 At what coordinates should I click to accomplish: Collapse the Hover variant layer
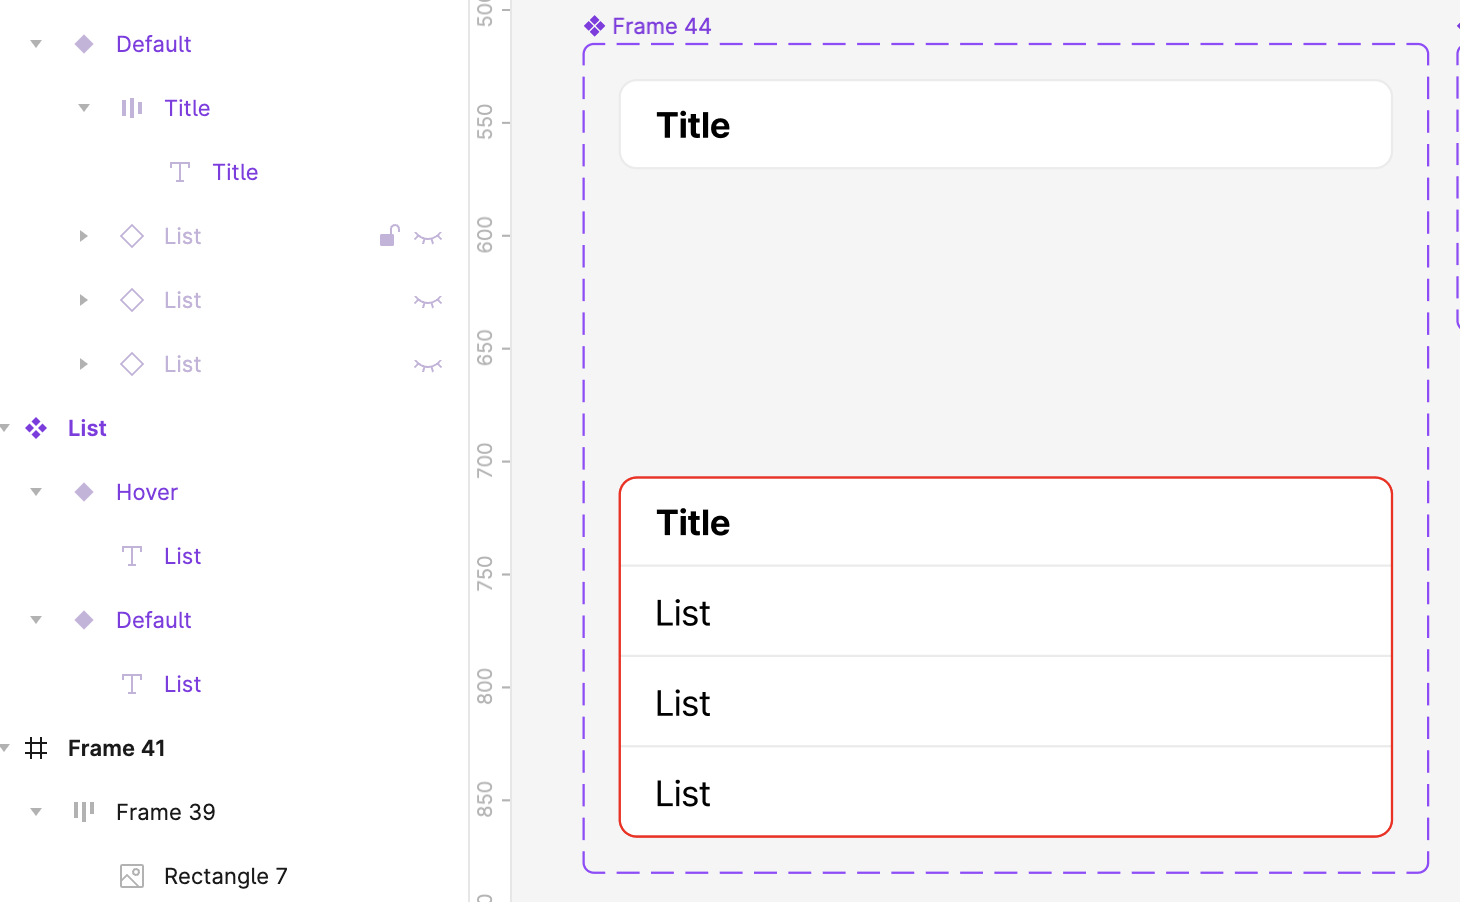click(x=36, y=492)
